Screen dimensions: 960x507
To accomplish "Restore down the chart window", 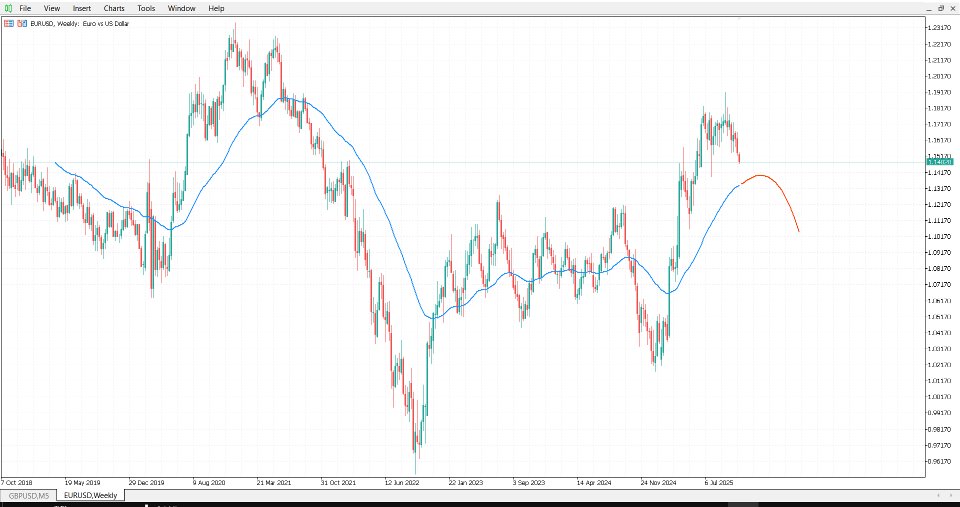I will coord(942,8).
